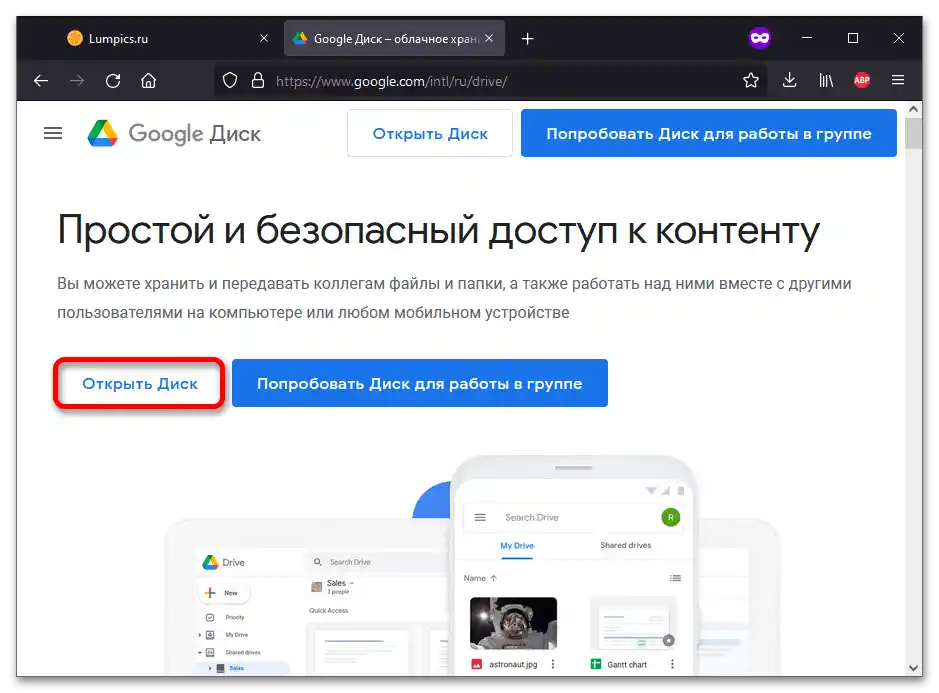Image resolution: width=939 pixels, height=693 pixels.
Task: Click Открыть Диск below the description text
Action: click(x=140, y=383)
